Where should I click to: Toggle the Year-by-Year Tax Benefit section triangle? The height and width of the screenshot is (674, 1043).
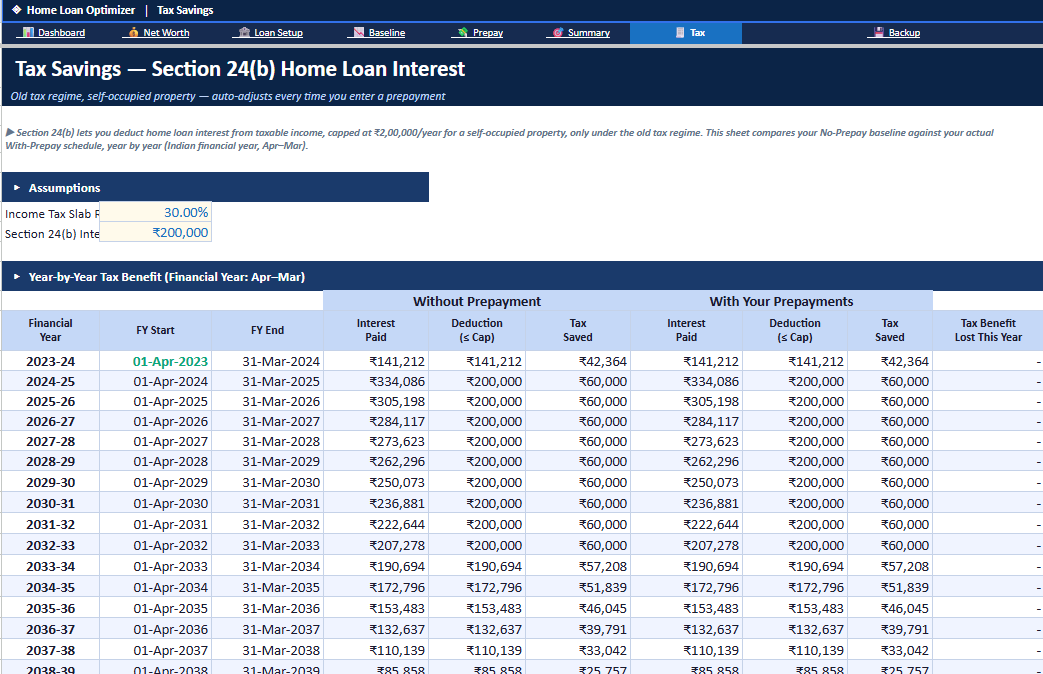tap(17, 277)
